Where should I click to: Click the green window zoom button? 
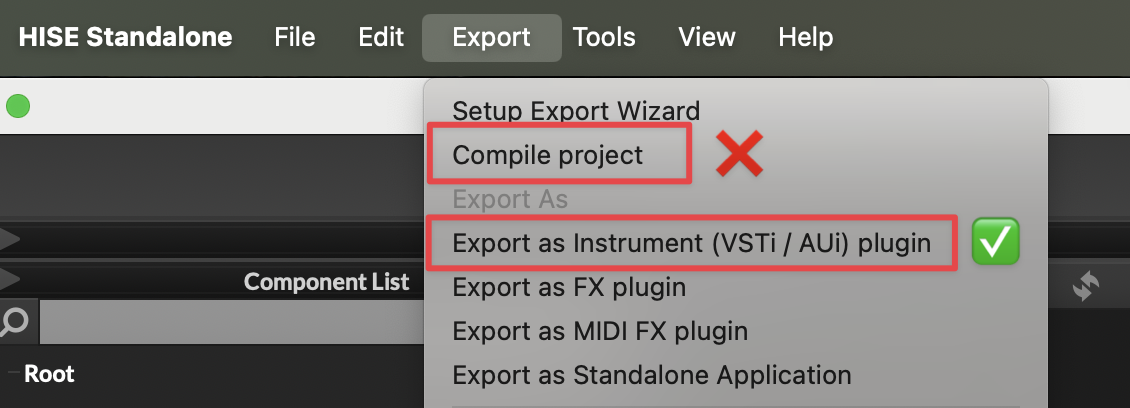pyautogui.click(x=18, y=105)
